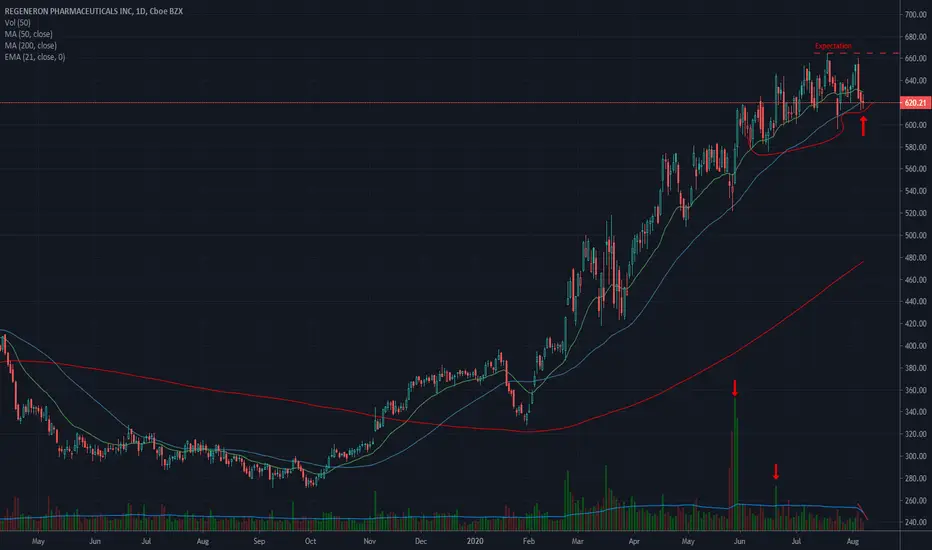Click the 580.00 price axis label
This screenshot has width=932, height=550.
pyautogui.click(x=915, y=147)
